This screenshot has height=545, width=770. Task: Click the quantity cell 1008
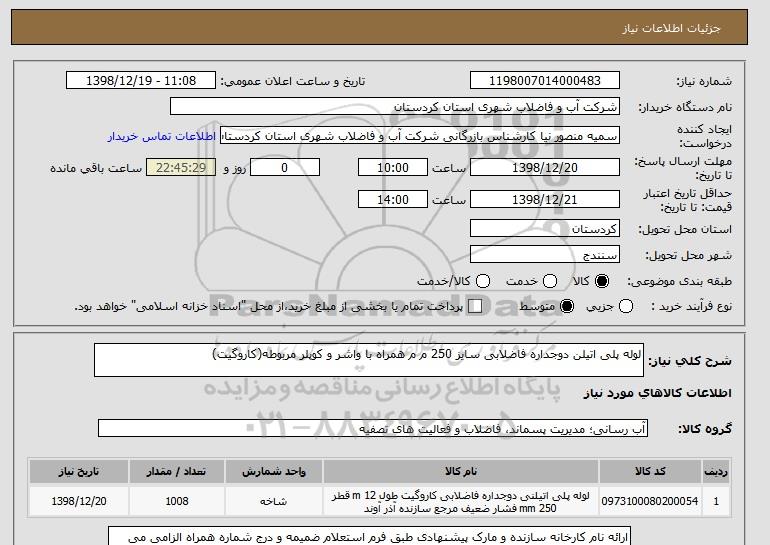point(177,501)
